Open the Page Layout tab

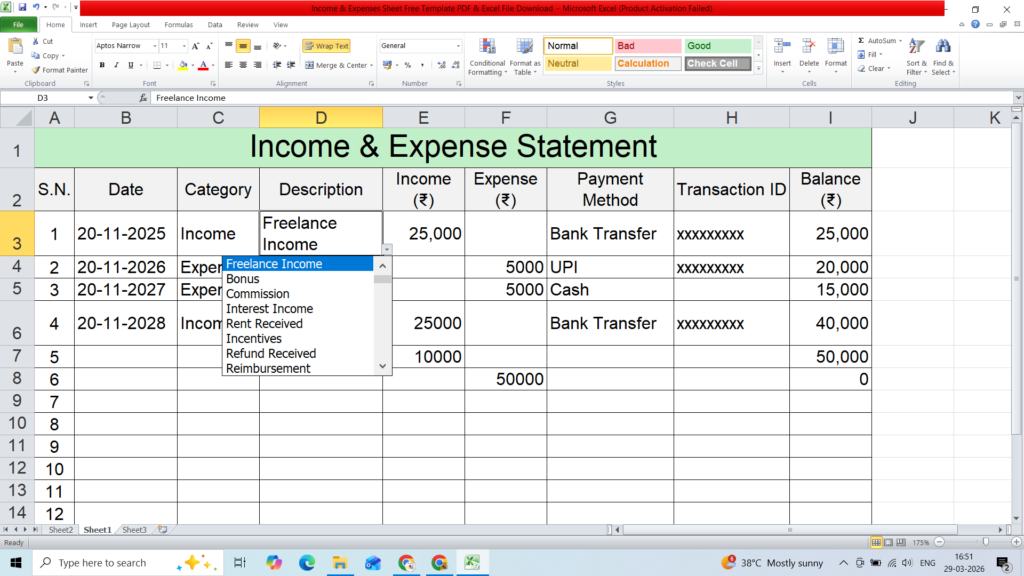[x=131, y=25]
